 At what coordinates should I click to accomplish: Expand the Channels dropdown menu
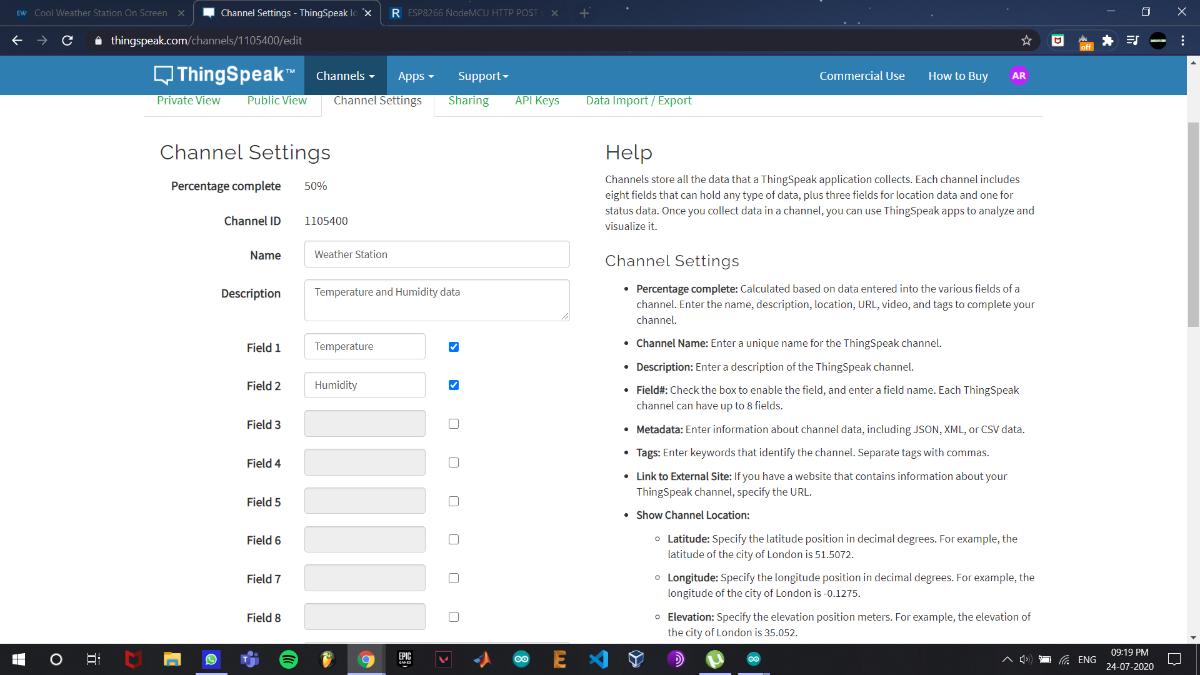click(345, 76)
